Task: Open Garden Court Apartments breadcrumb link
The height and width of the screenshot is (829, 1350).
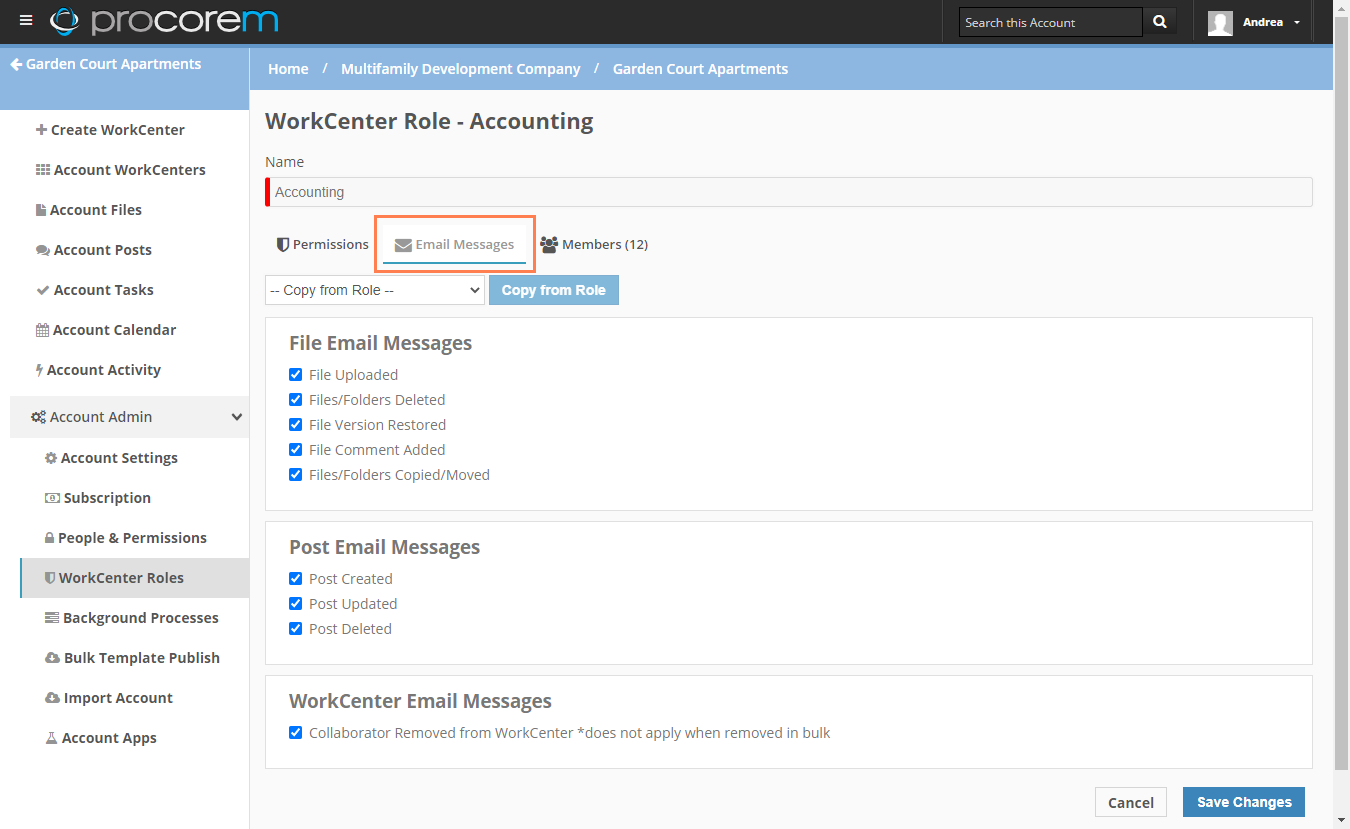Action: [700, 69]
